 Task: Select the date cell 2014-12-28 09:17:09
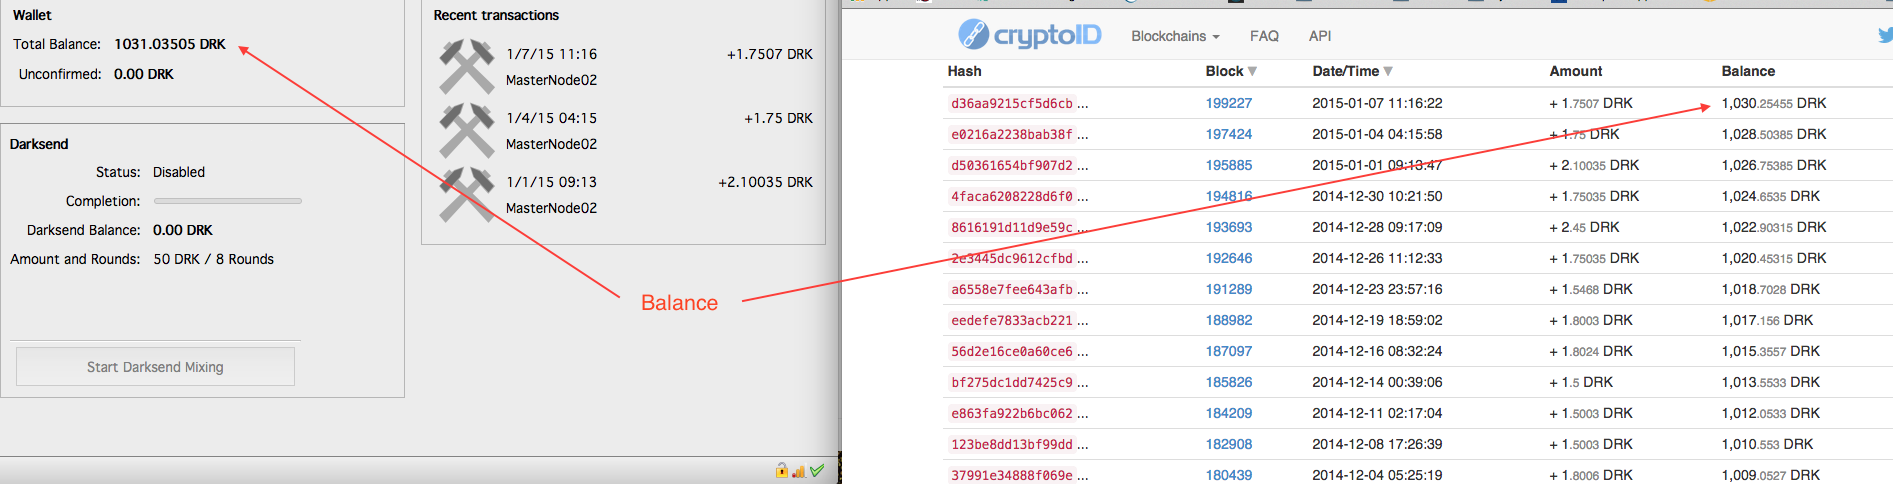(1378, 227)
